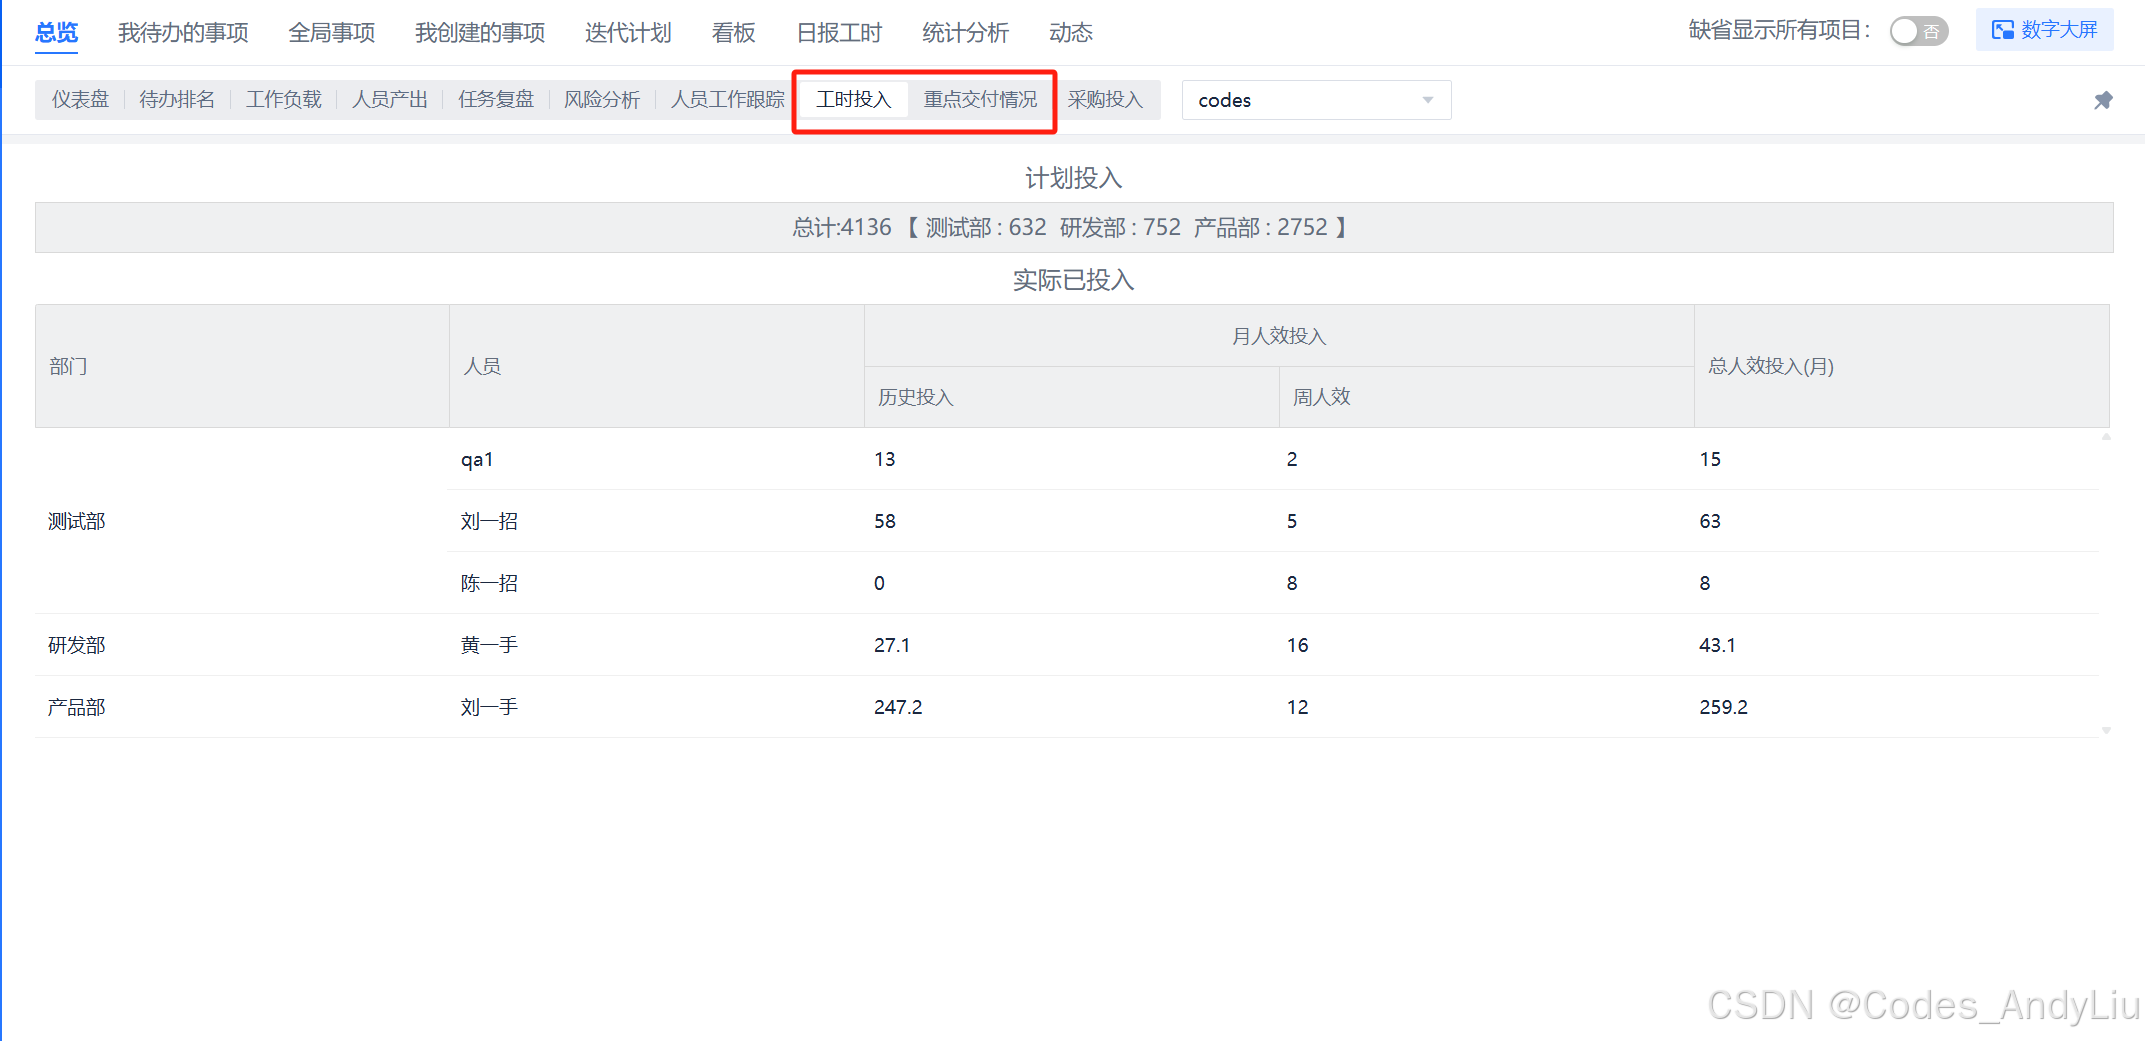Click the table scrollbar up arrow

[2106, 436]
